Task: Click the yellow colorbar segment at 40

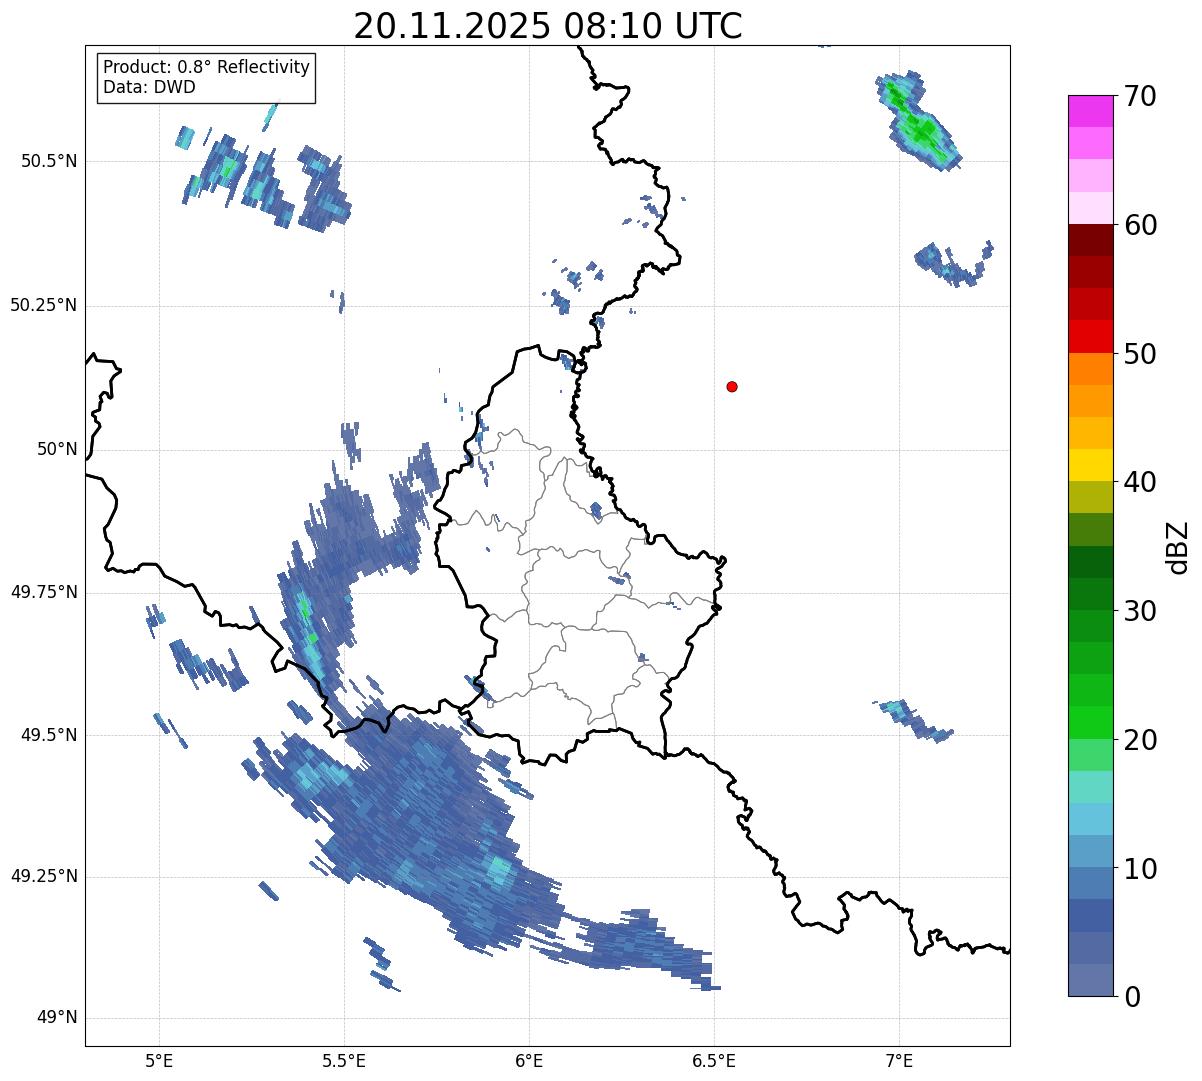Action: [1090, 465]
